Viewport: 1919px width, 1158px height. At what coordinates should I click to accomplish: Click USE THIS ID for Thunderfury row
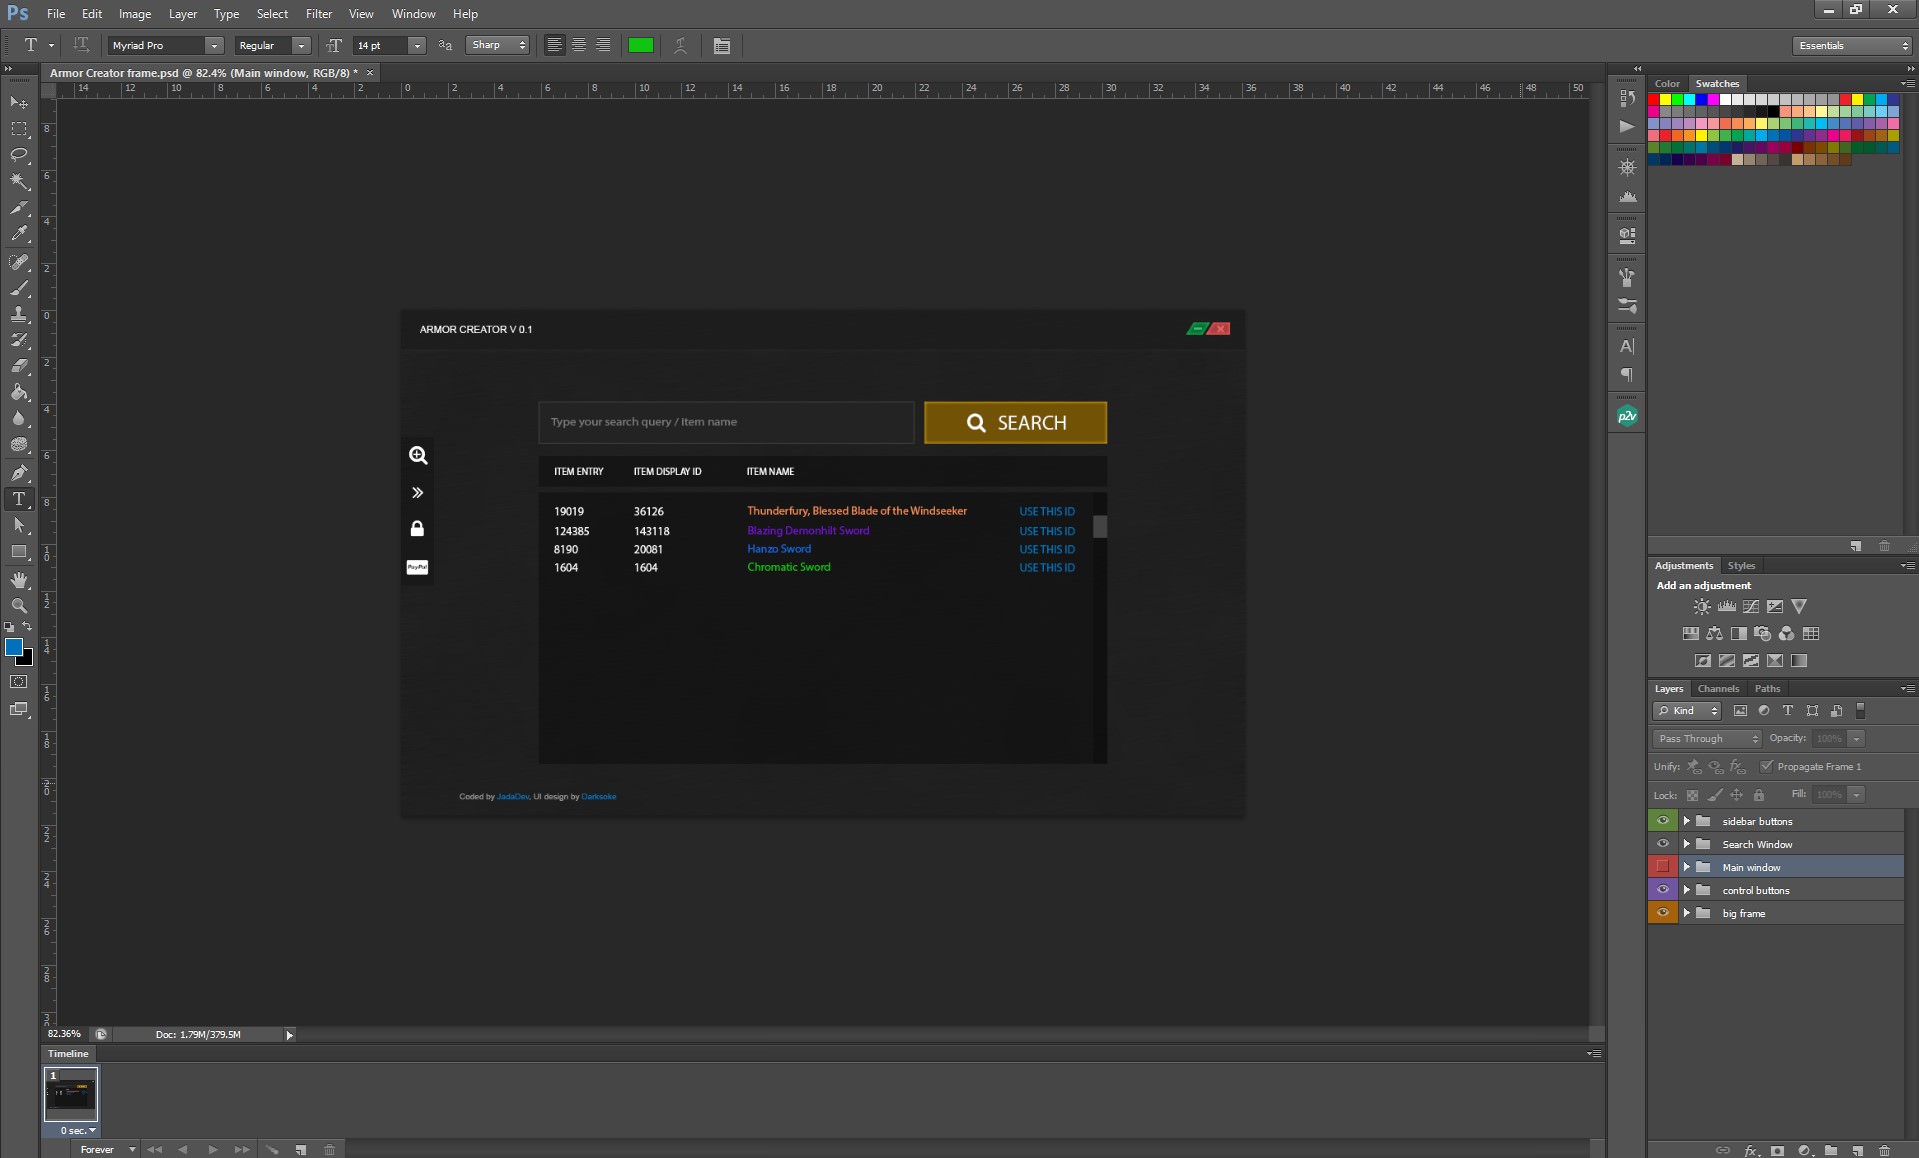(x=1047, y=511)
